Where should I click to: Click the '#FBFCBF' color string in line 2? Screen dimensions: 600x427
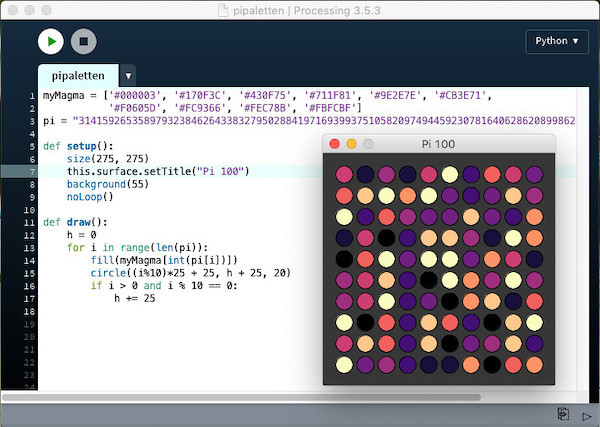point(330,108)
